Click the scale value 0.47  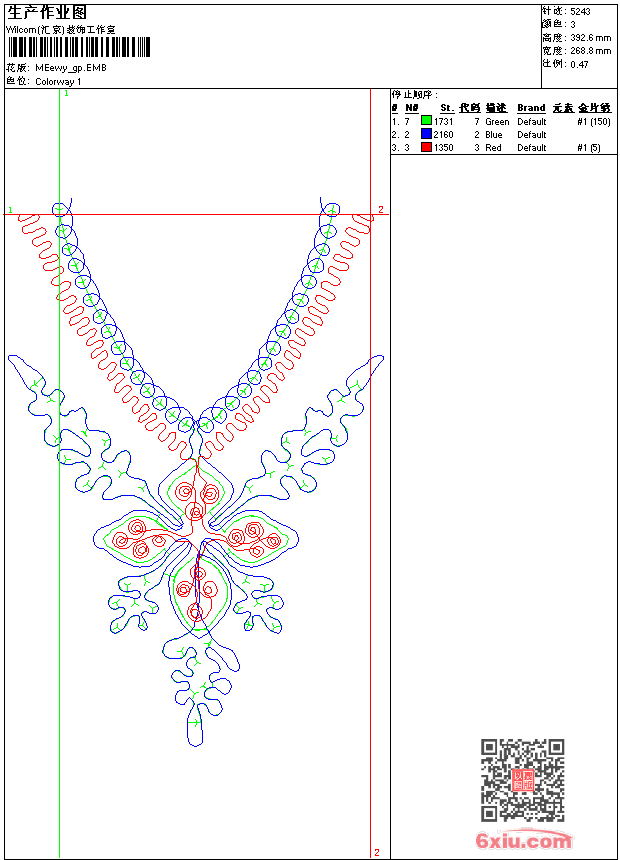coord(579,64)
